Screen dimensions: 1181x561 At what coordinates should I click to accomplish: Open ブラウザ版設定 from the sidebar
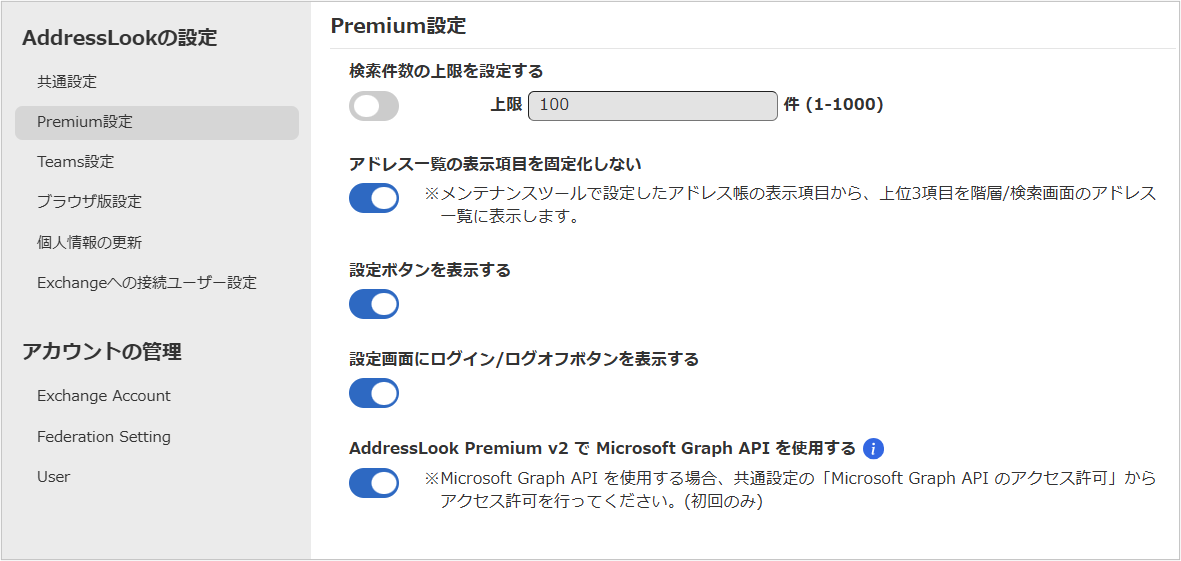[89, 202]
